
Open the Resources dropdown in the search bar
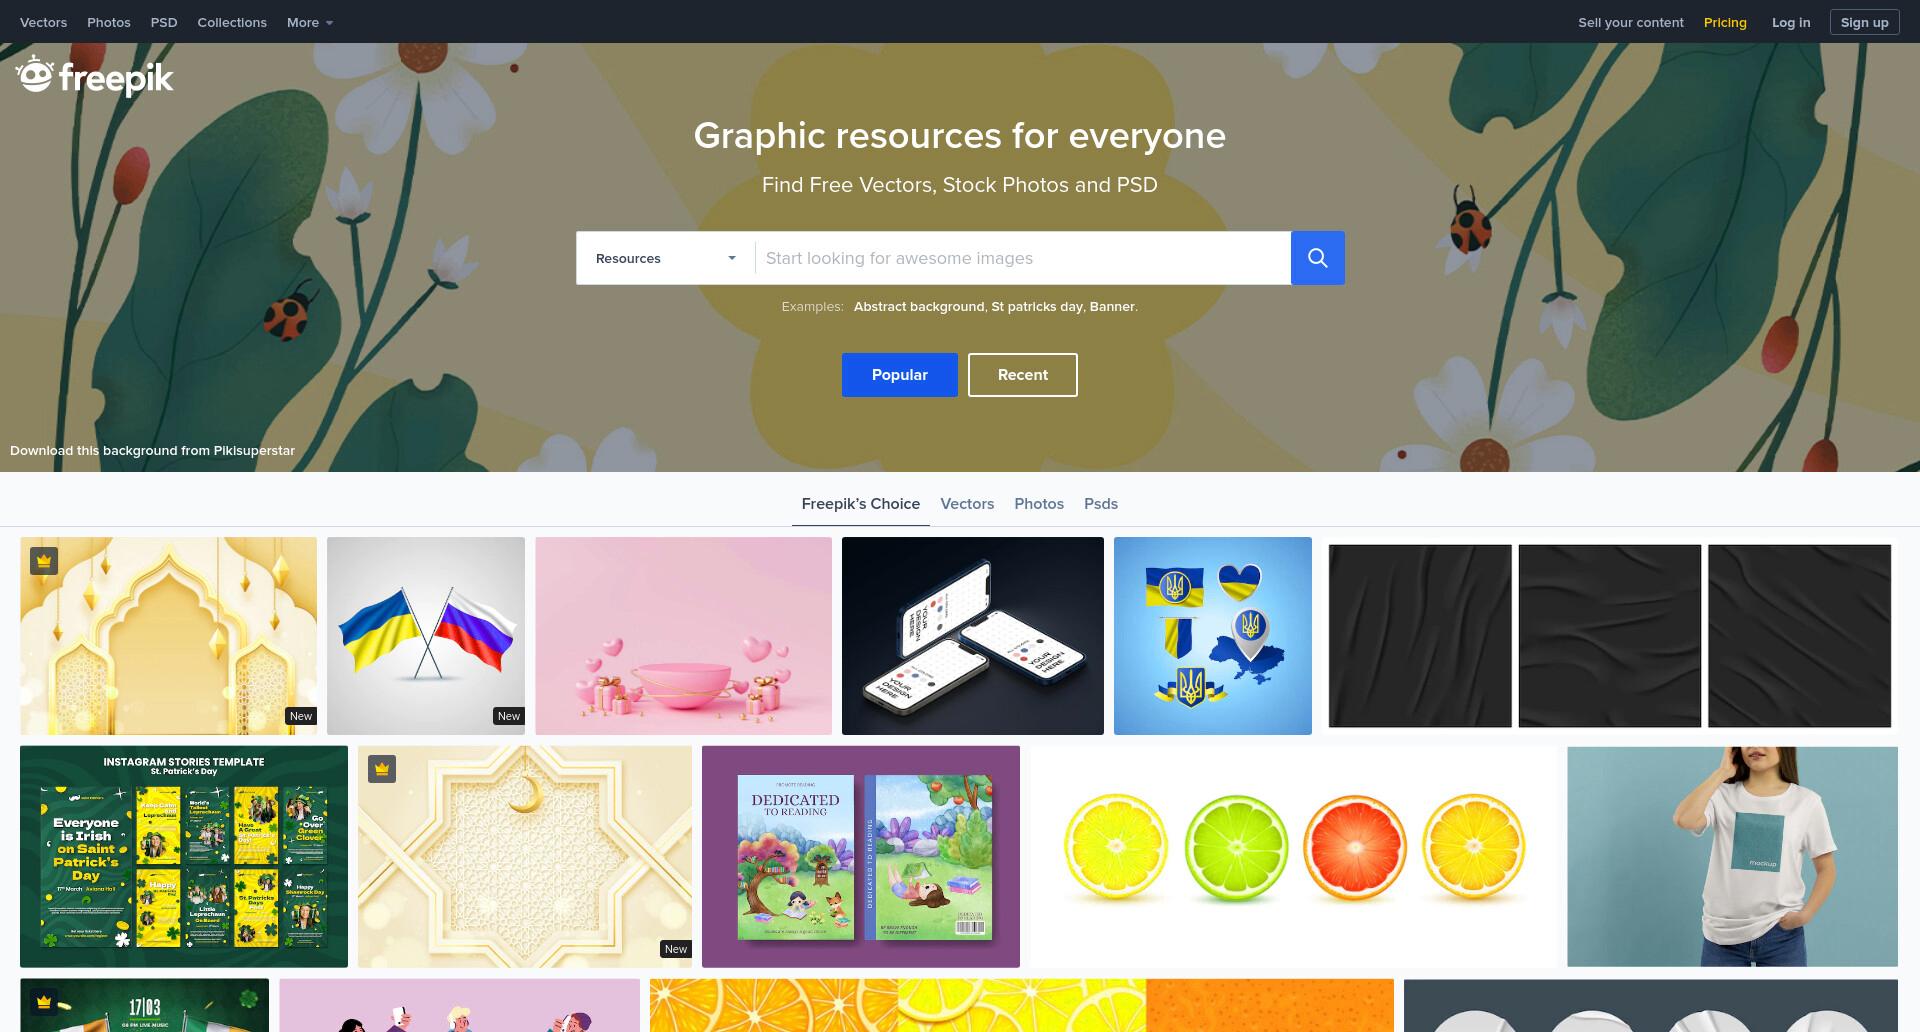point(665,258)
